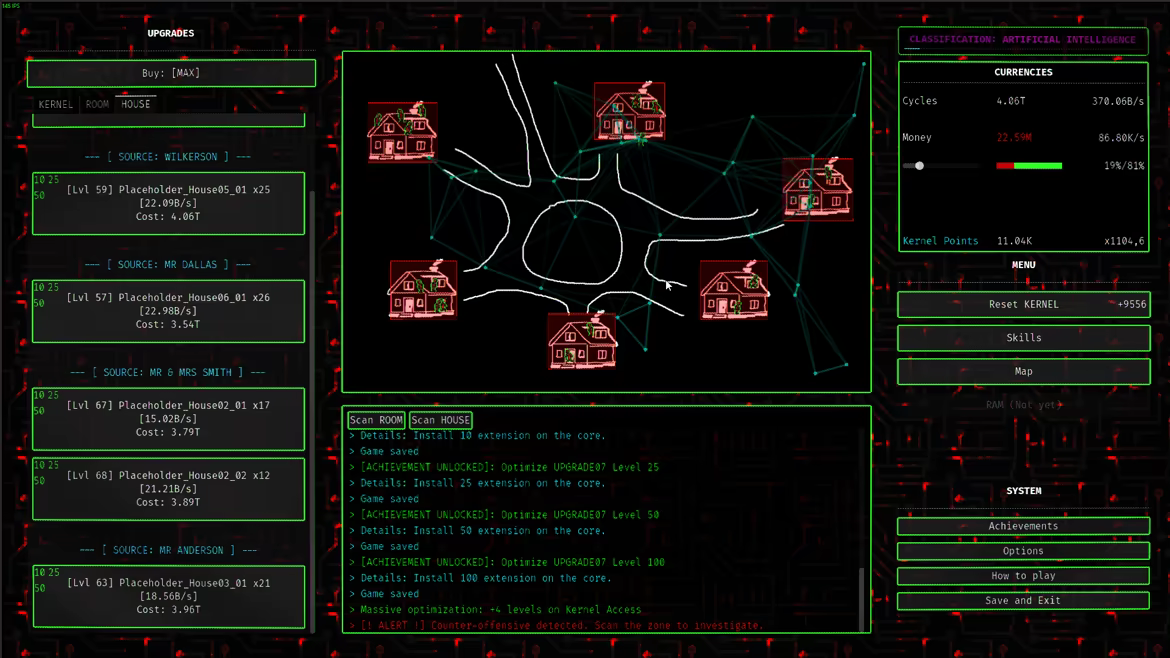Click the Cycles amount 4.06T
The height and width of the screenshot is (658, 1170).
click(x=1010, y=101)
